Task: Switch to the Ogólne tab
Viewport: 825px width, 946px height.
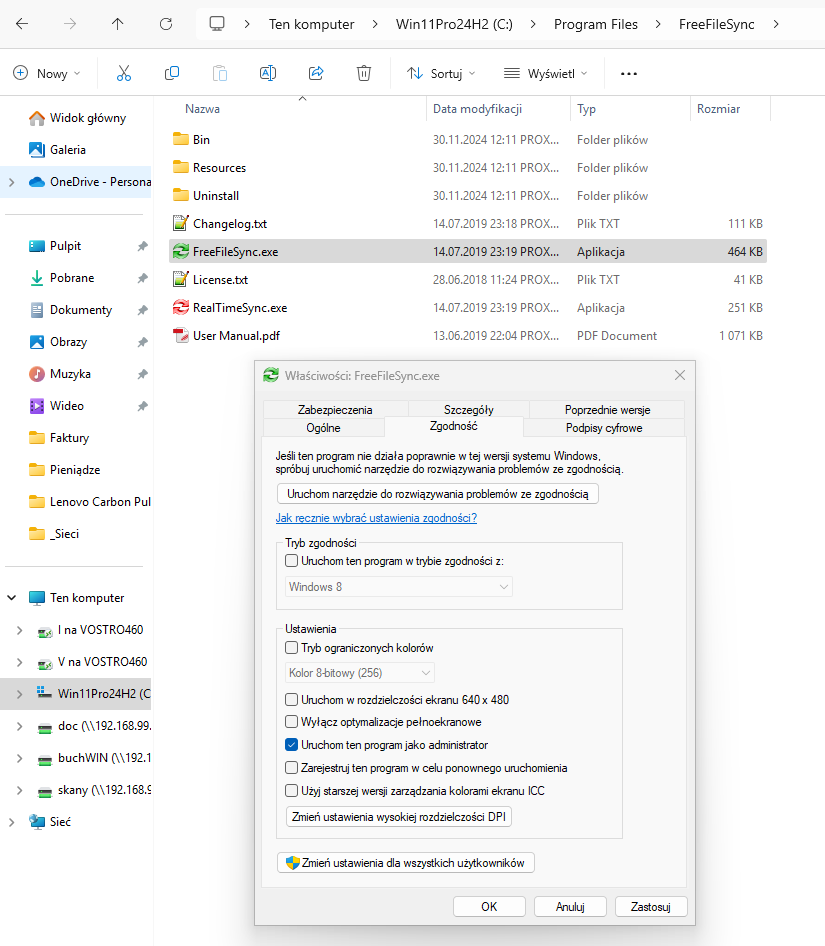Action: 323,428
